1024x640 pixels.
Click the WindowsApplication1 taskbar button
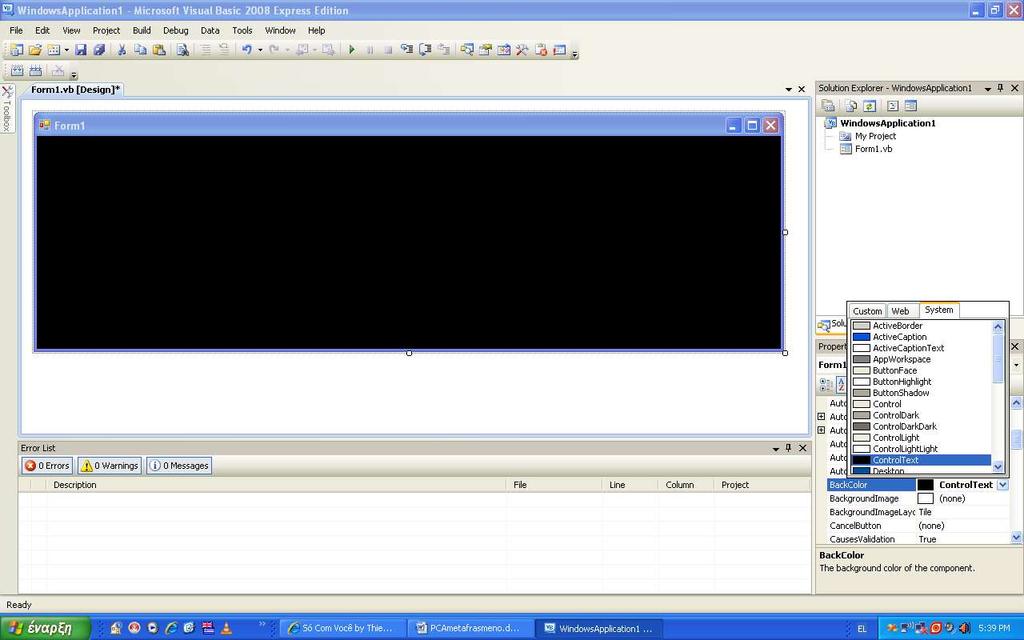[598, 628]
